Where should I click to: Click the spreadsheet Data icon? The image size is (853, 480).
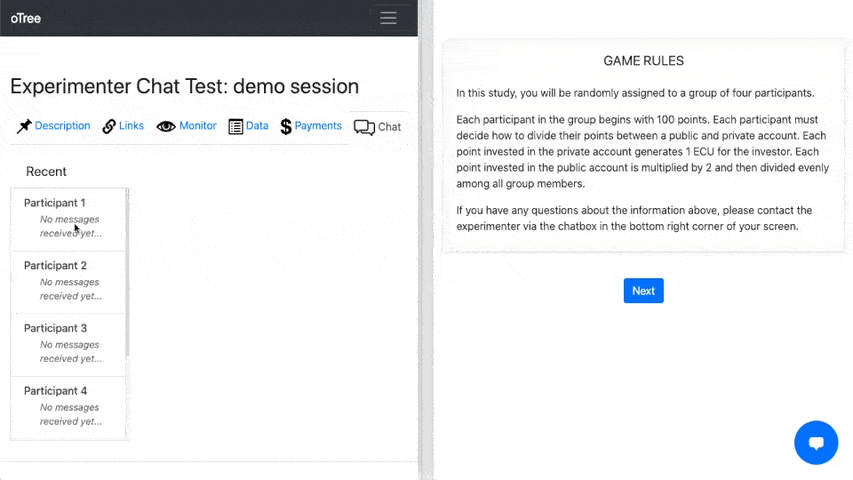(236, 126)
